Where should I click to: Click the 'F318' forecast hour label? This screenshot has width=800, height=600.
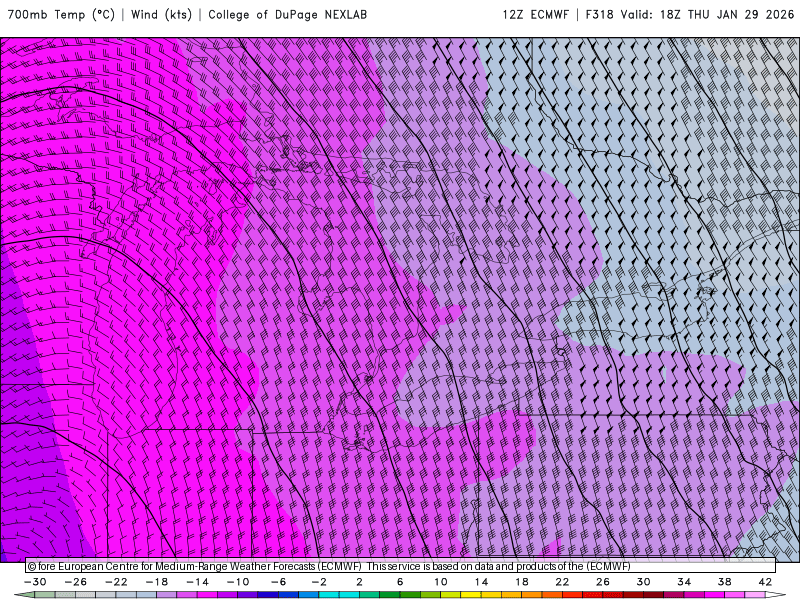(x=599, y=15)
